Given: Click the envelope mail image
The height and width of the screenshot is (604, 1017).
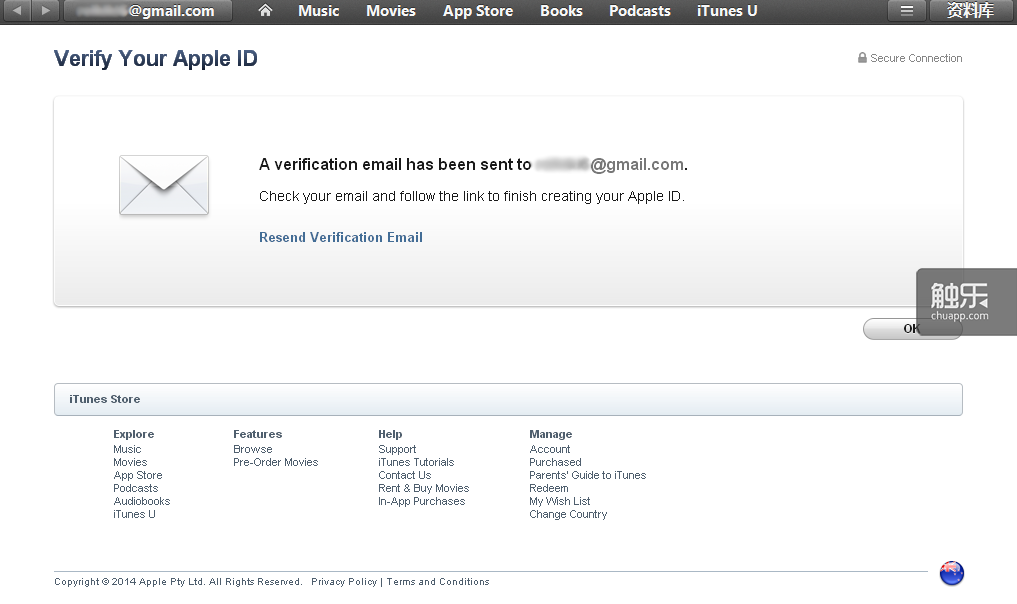Looking at the screenshot, I should point(164,185).
